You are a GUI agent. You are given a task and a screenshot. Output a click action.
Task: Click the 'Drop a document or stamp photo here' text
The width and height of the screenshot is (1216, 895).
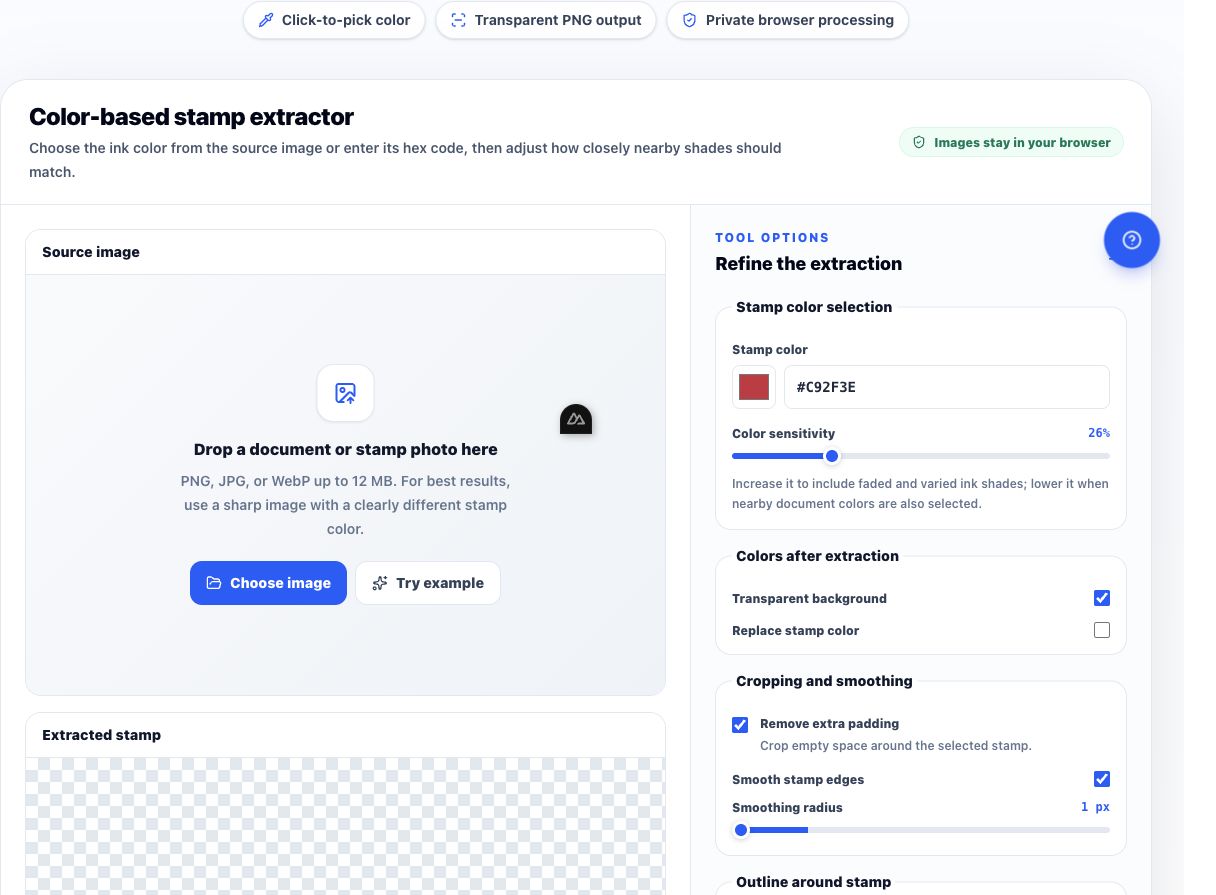(345, 450)
